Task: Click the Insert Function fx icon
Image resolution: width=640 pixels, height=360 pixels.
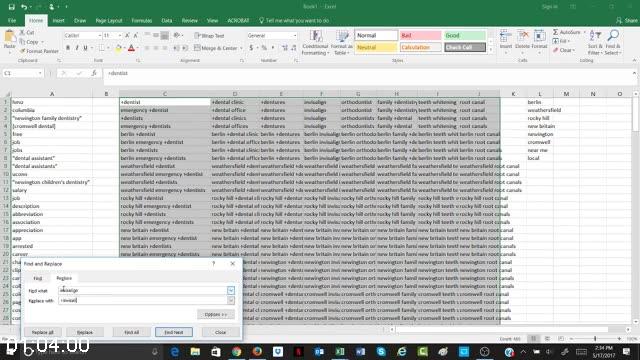Action: (x=94, y=73)
